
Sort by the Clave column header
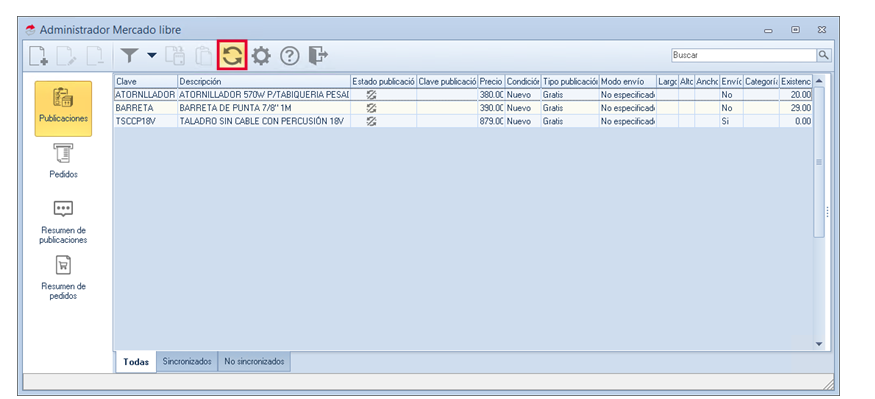click(146, 81)
